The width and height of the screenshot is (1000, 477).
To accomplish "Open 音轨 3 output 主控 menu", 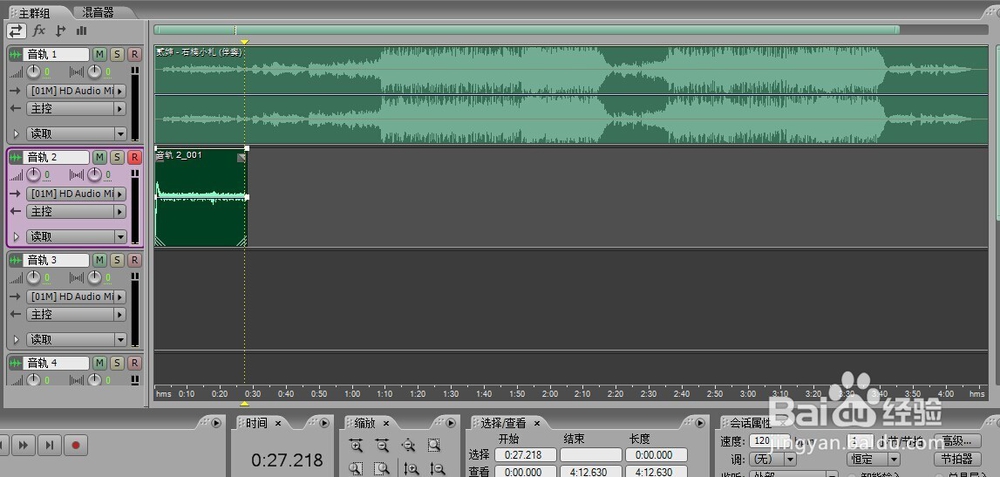I will coord(76,314).
